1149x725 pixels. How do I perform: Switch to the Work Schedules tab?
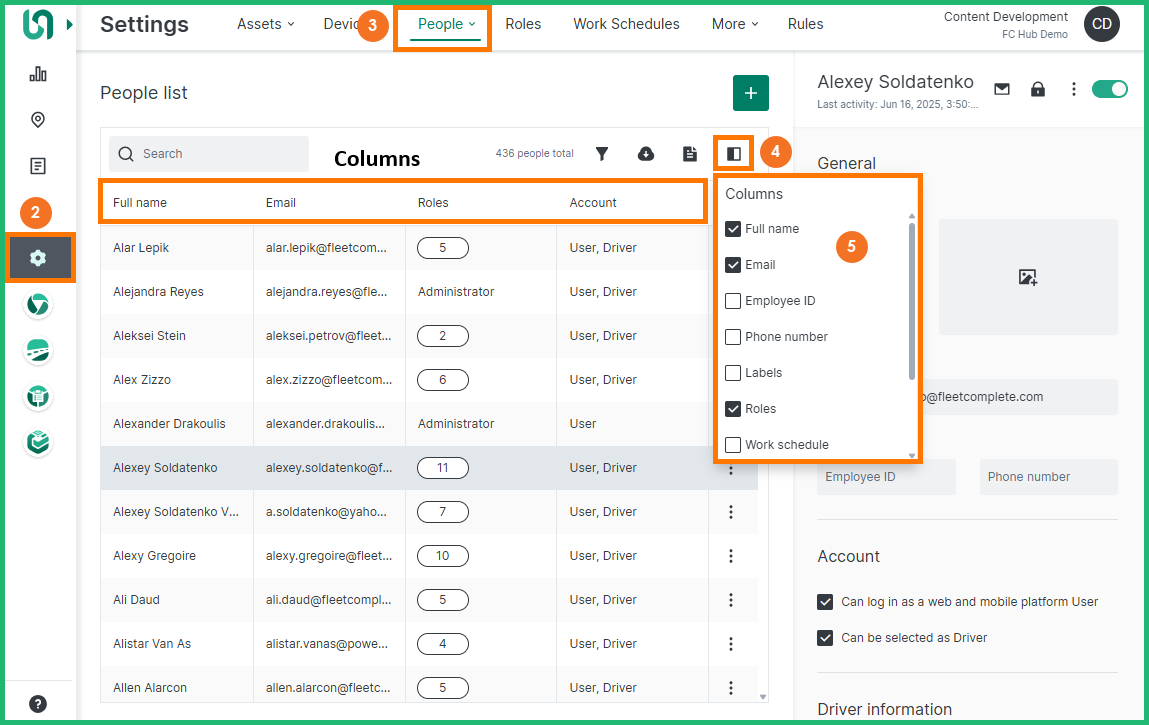point(626,24)
